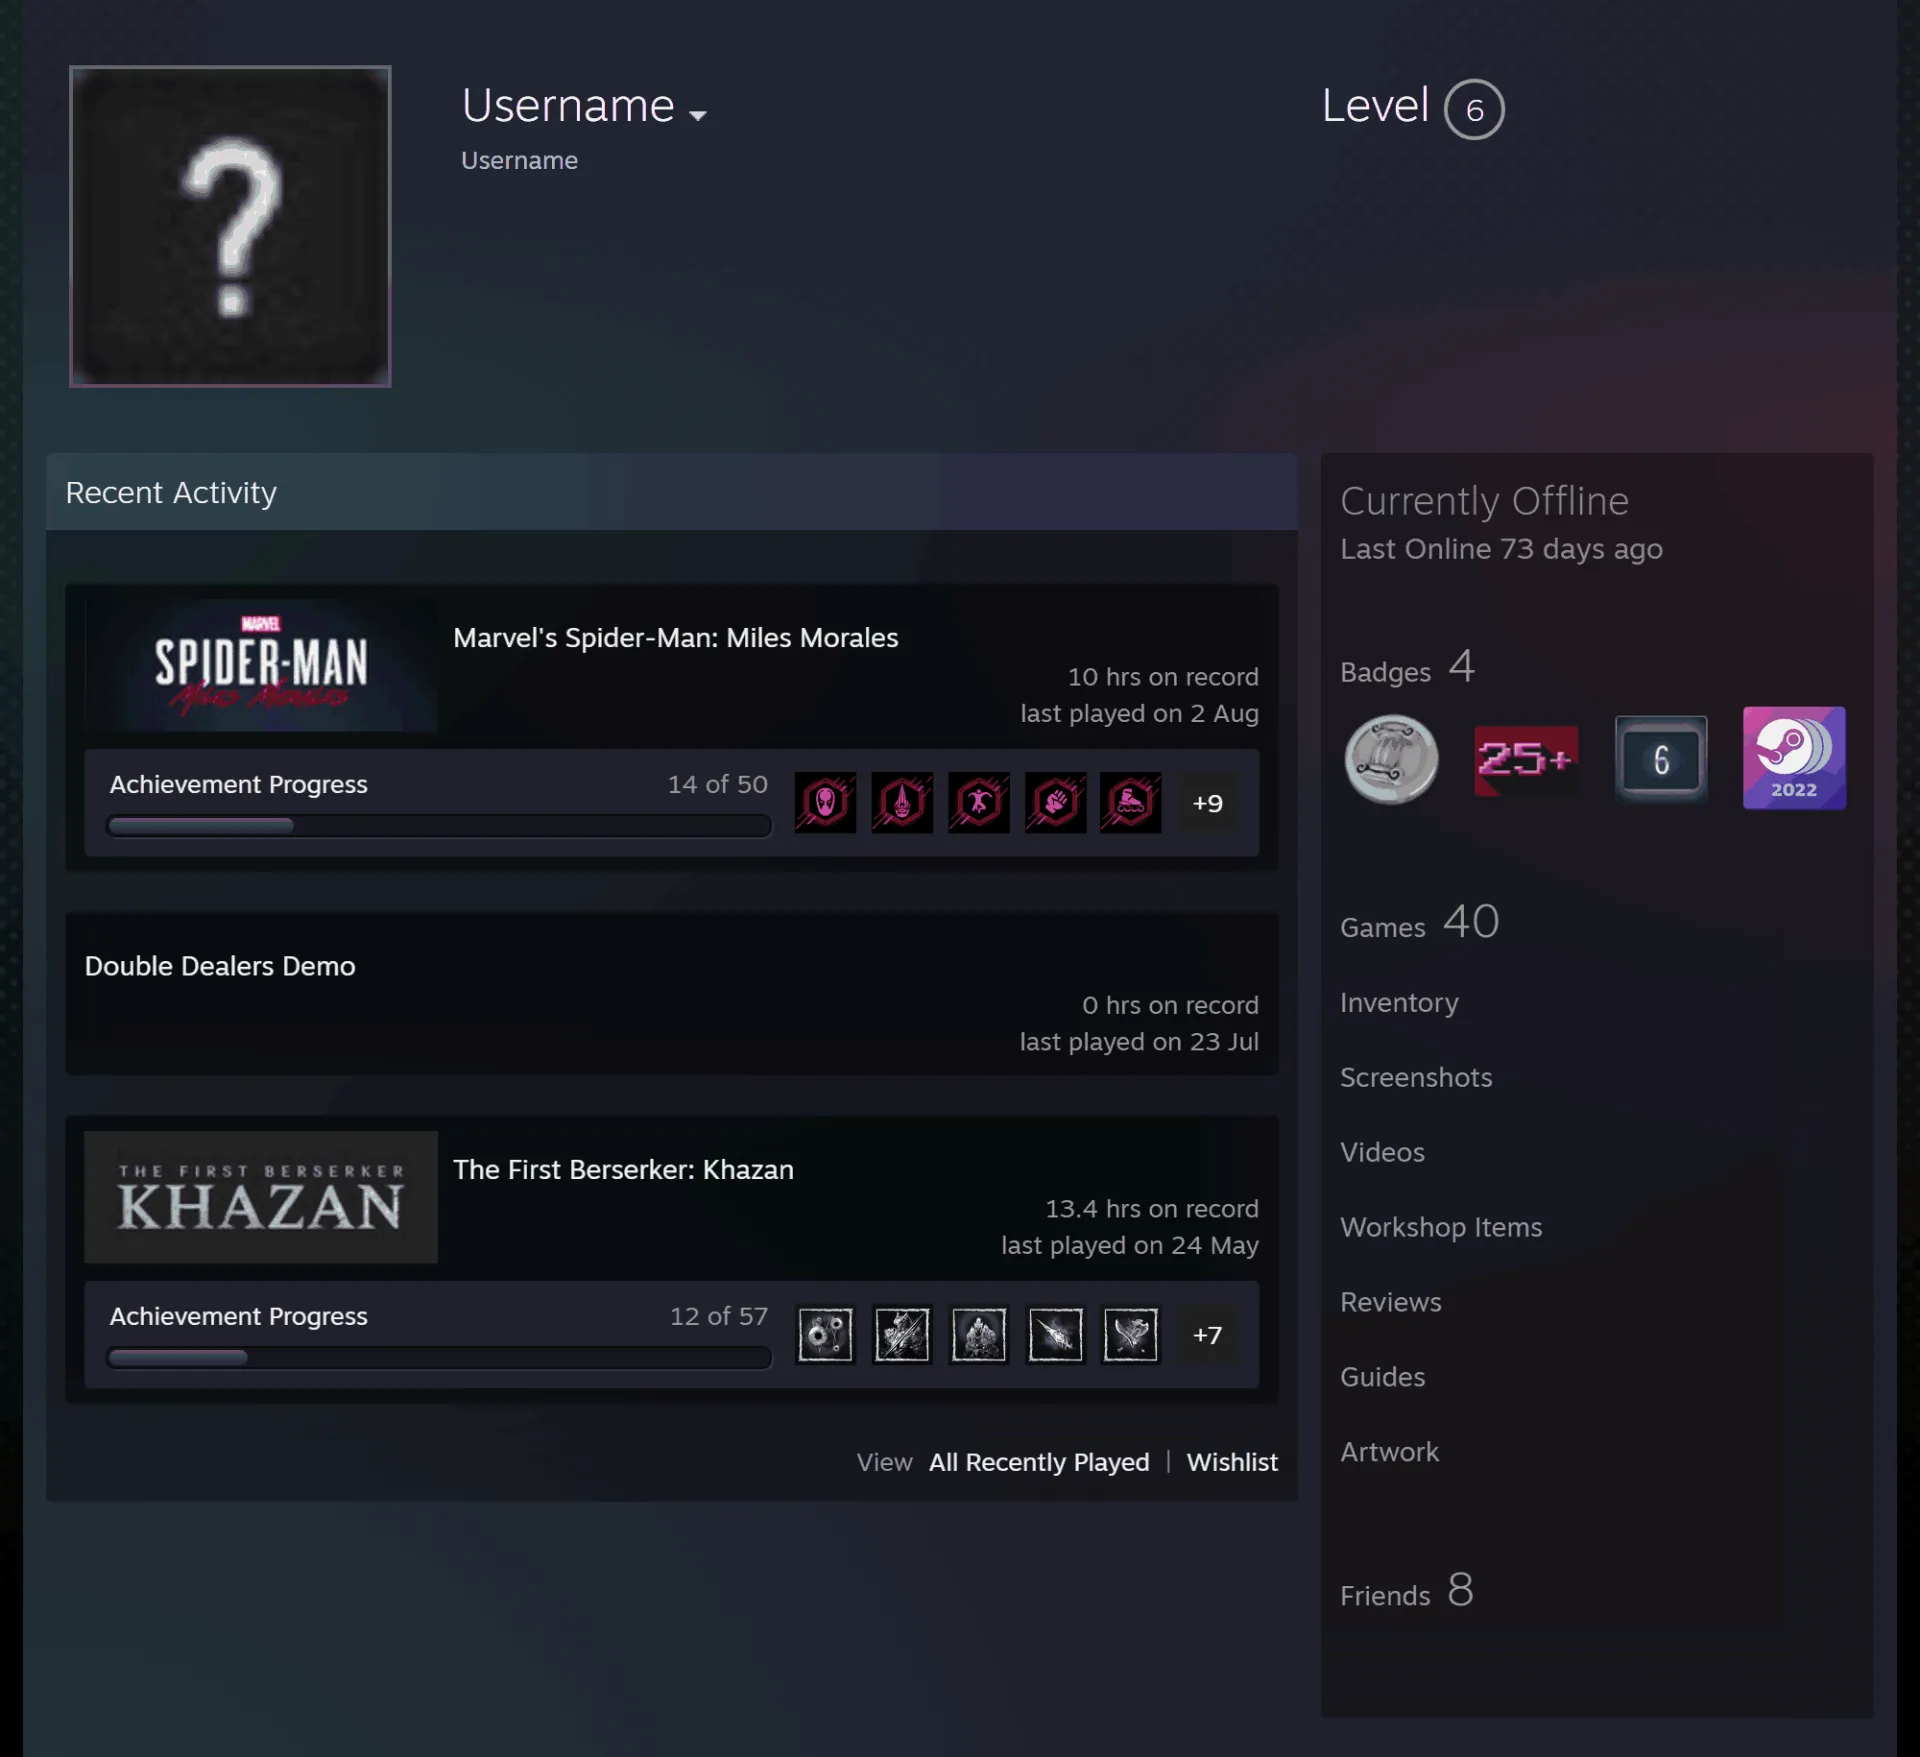This screenshot has width=1920, height=1757.
Task: Click fifth Khazan achievement icon
Action: coord(1131,1334)
